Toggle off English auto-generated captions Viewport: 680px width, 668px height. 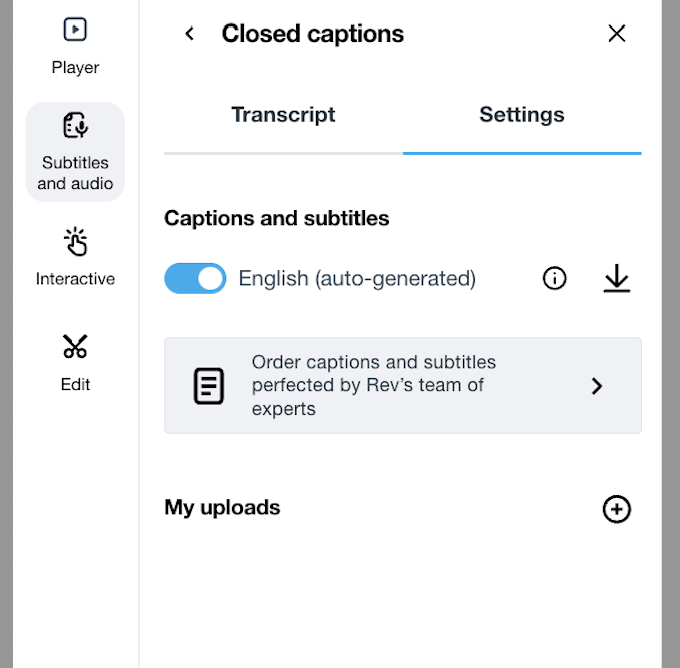tap(195, 279)
